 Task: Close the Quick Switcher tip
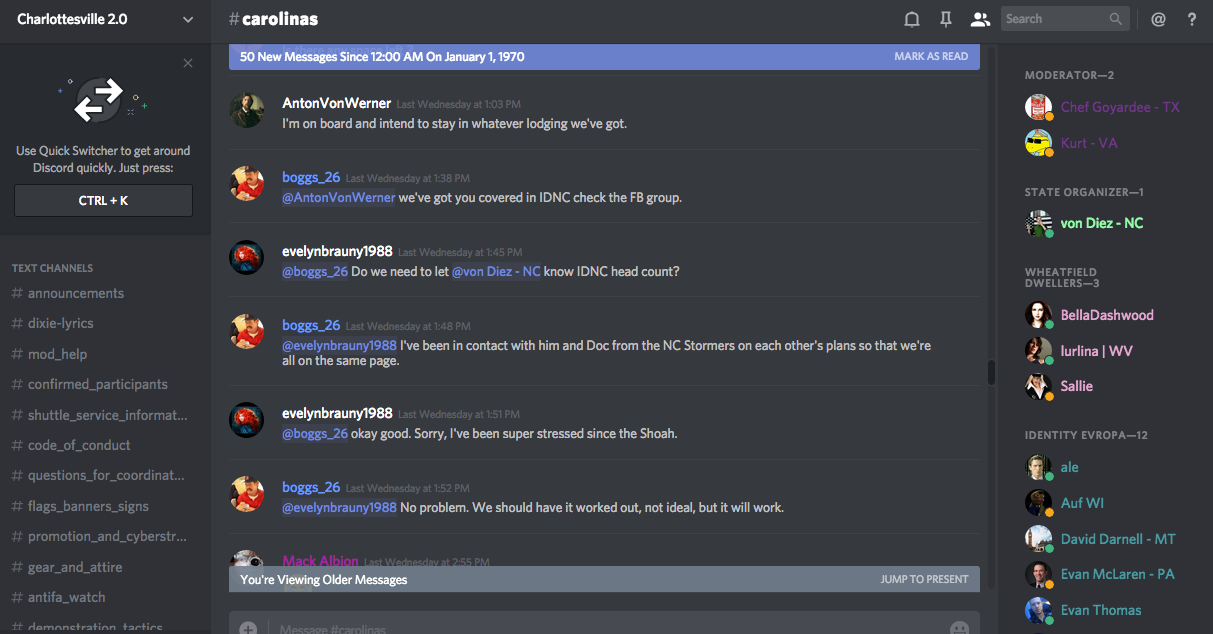(188, 64)
